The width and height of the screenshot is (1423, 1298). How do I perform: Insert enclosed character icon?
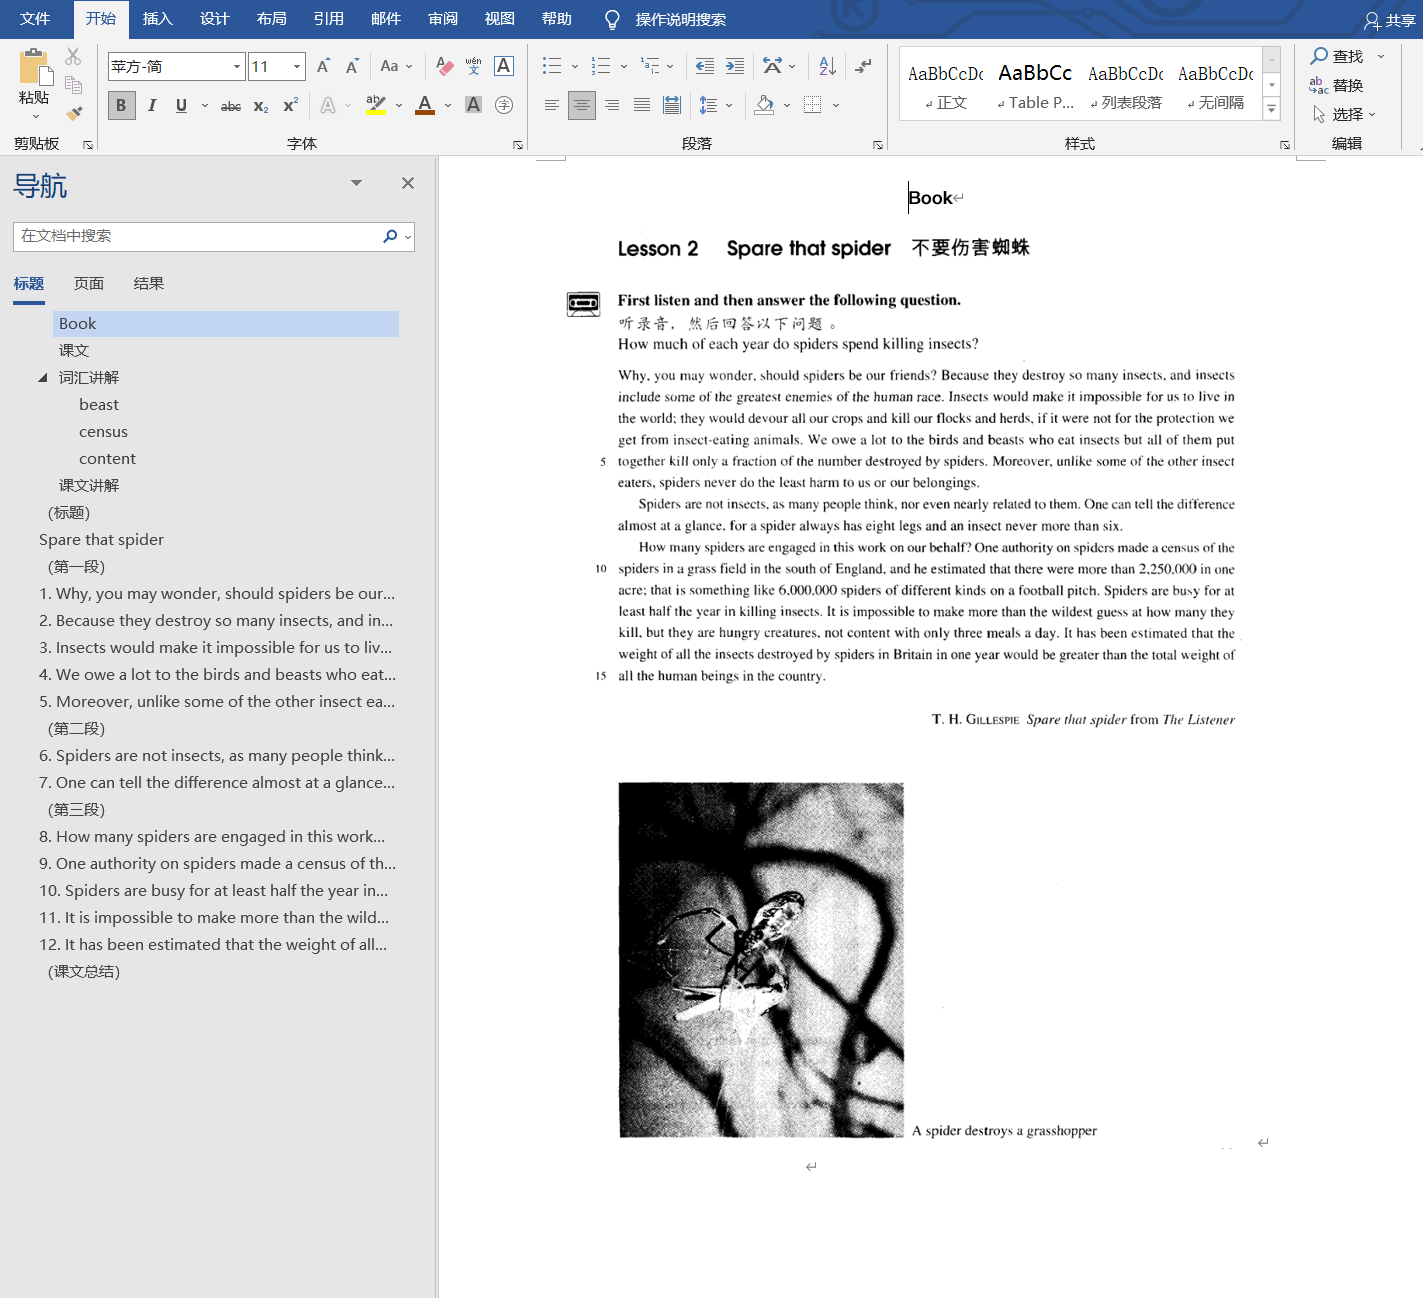[504, 105]
